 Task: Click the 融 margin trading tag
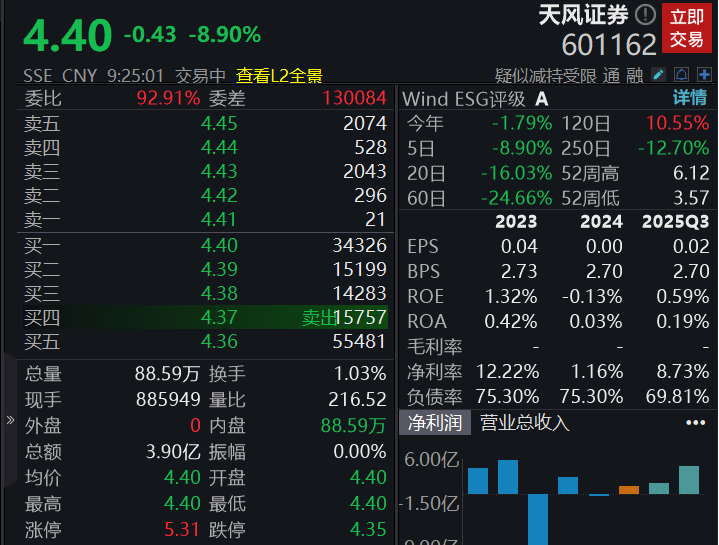635,75
